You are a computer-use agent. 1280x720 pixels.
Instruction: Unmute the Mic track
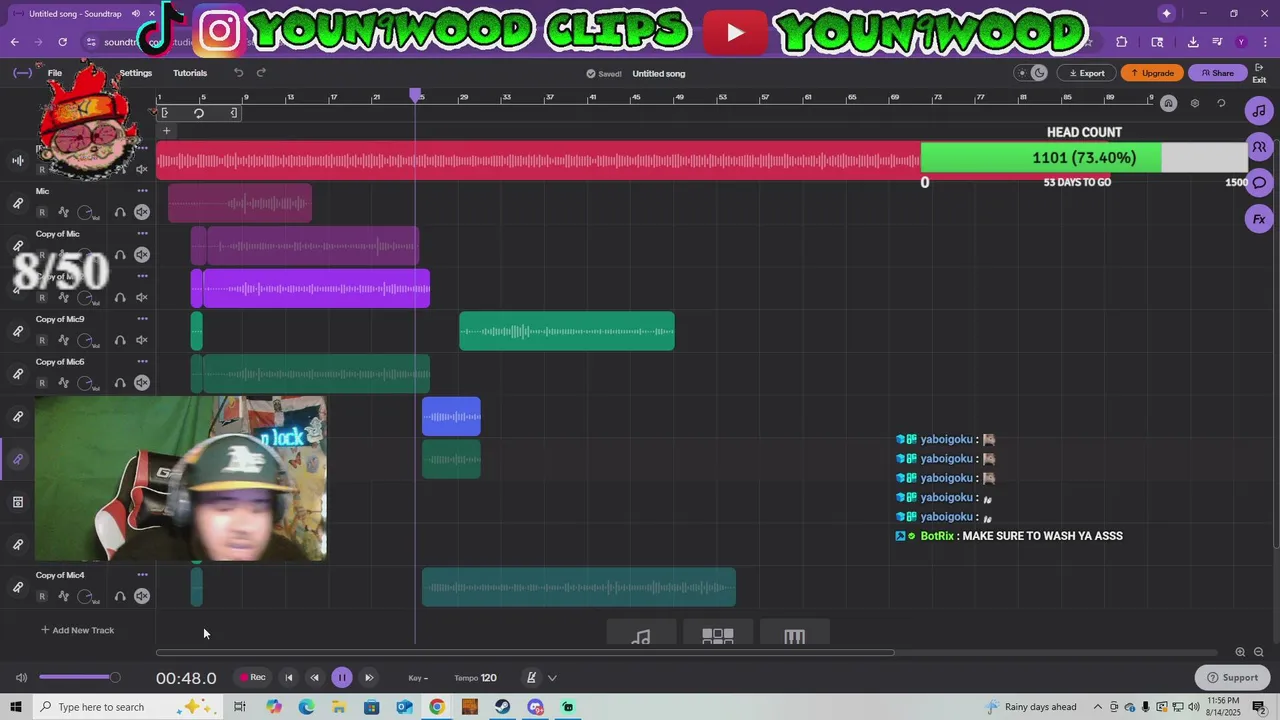(x=142, y=212)
